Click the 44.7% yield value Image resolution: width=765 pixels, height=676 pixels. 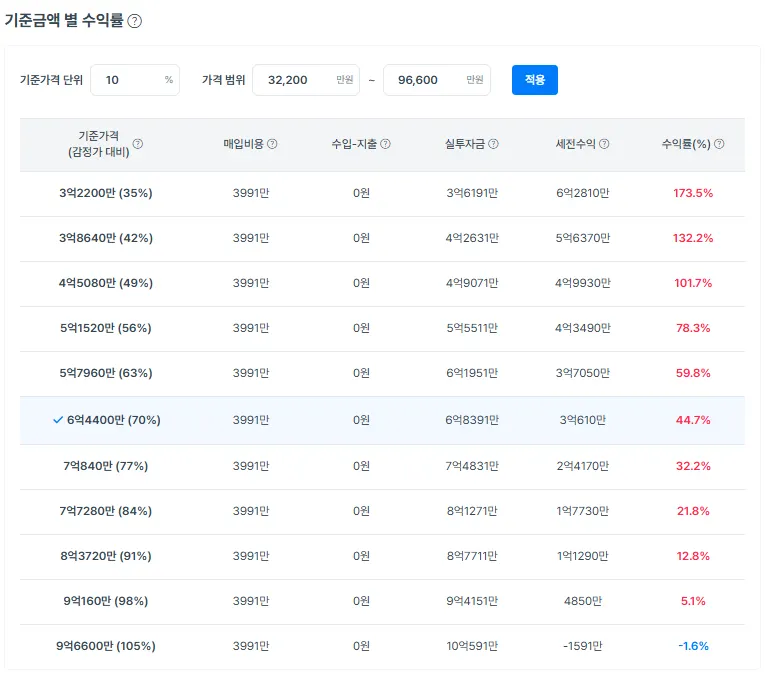[x=693, y=420]
